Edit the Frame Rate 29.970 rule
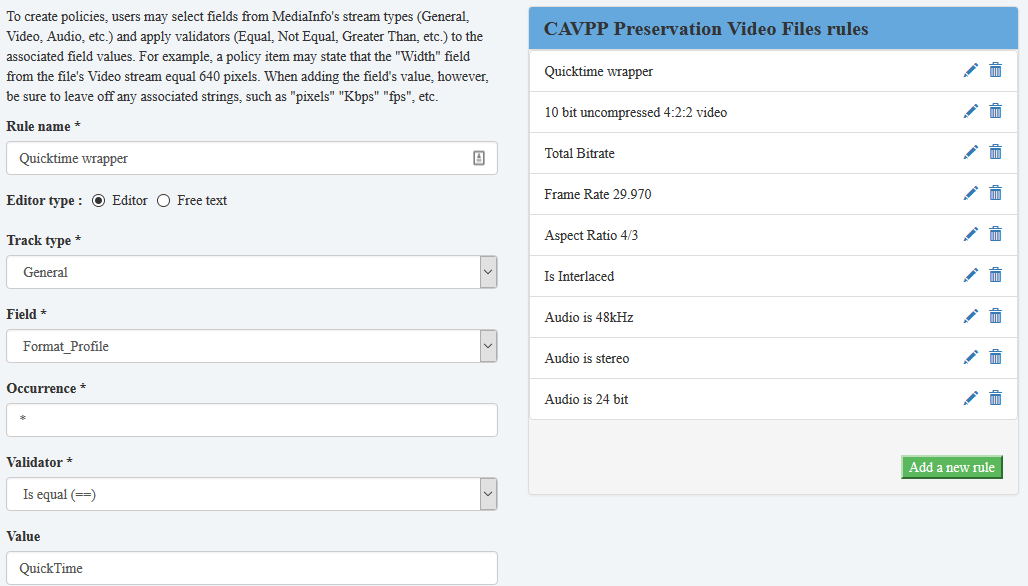Viewport: 1028px width, 586px height. coord(970,193)
